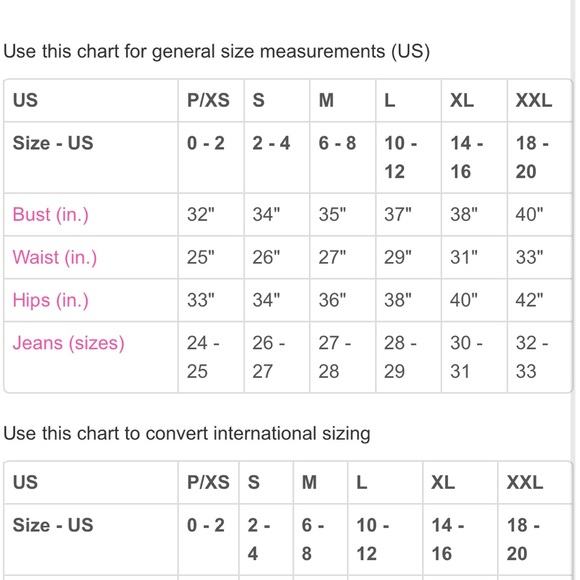Click the Jeans (sizes) link

point(68,343)
